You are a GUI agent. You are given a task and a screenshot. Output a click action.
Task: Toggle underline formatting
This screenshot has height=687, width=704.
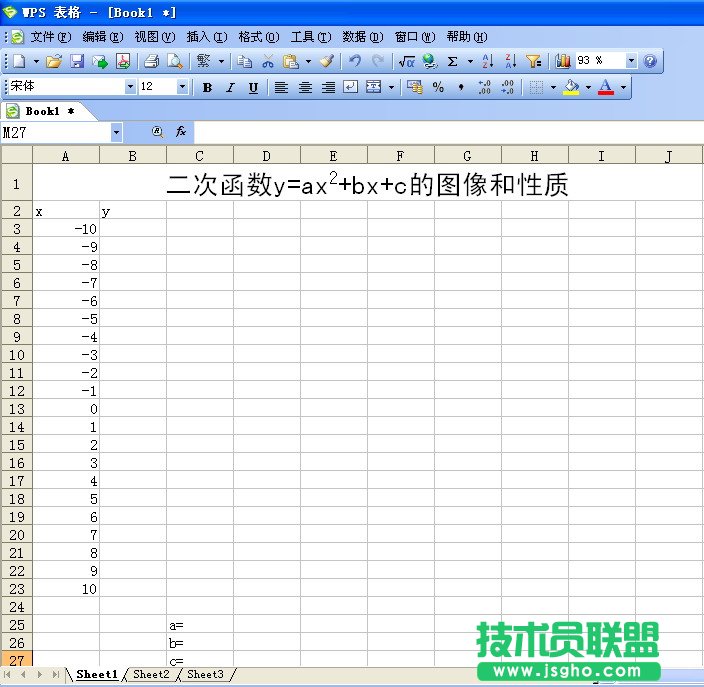(253, 87)
